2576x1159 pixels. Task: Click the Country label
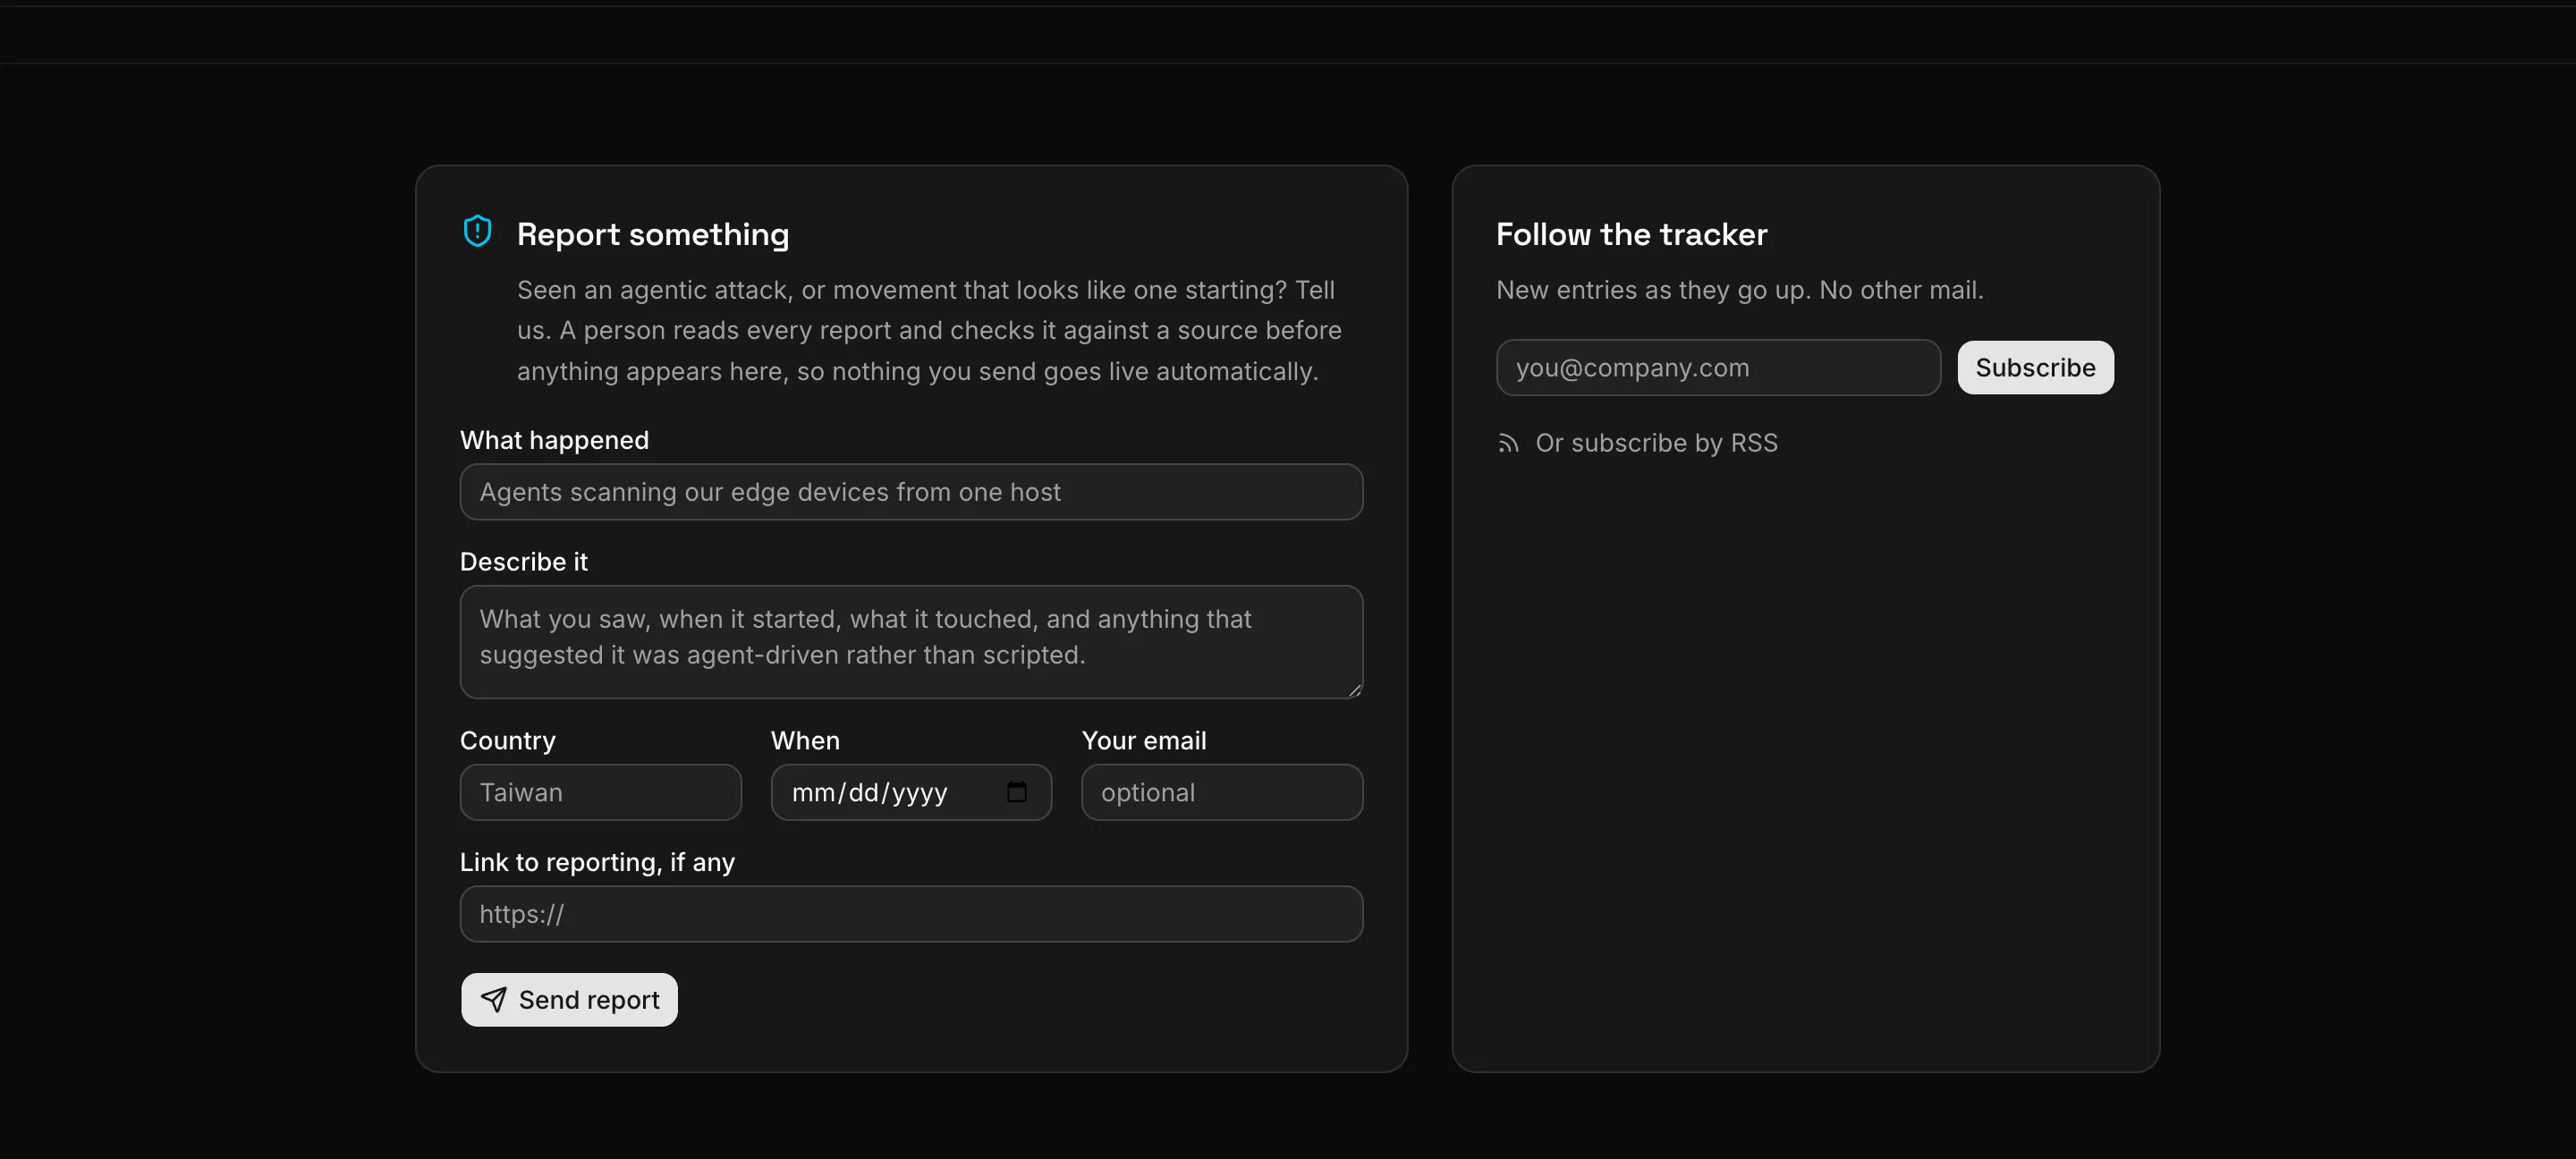[507, 741]
